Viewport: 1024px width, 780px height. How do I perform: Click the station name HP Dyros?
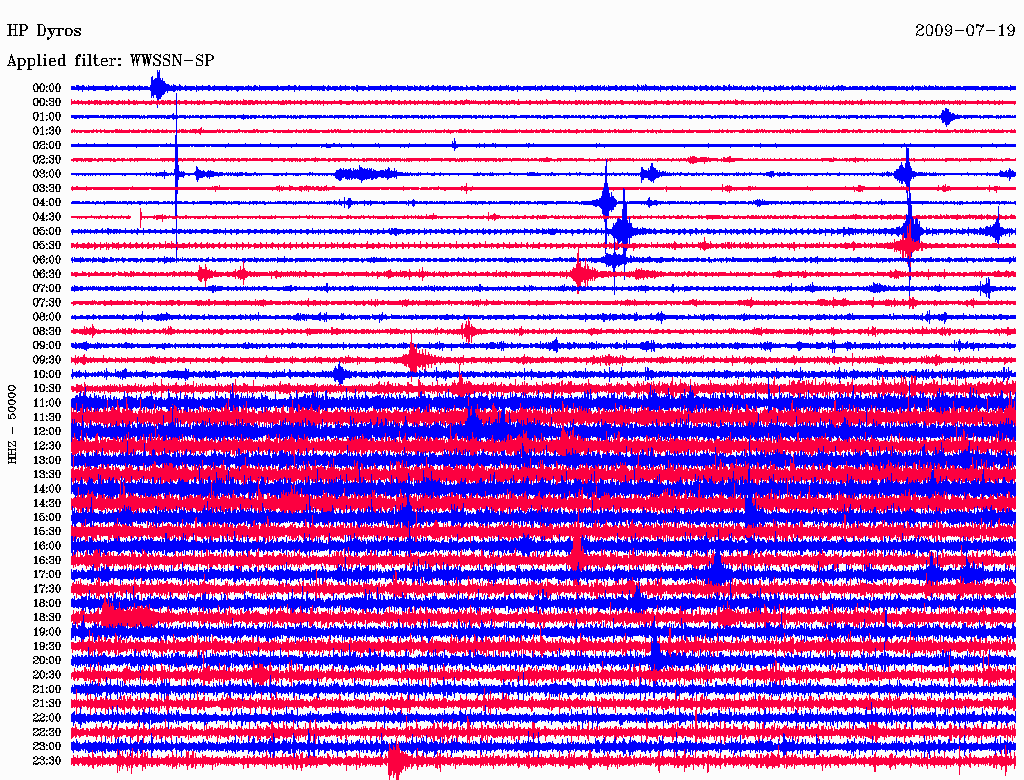tap(44, 31)
